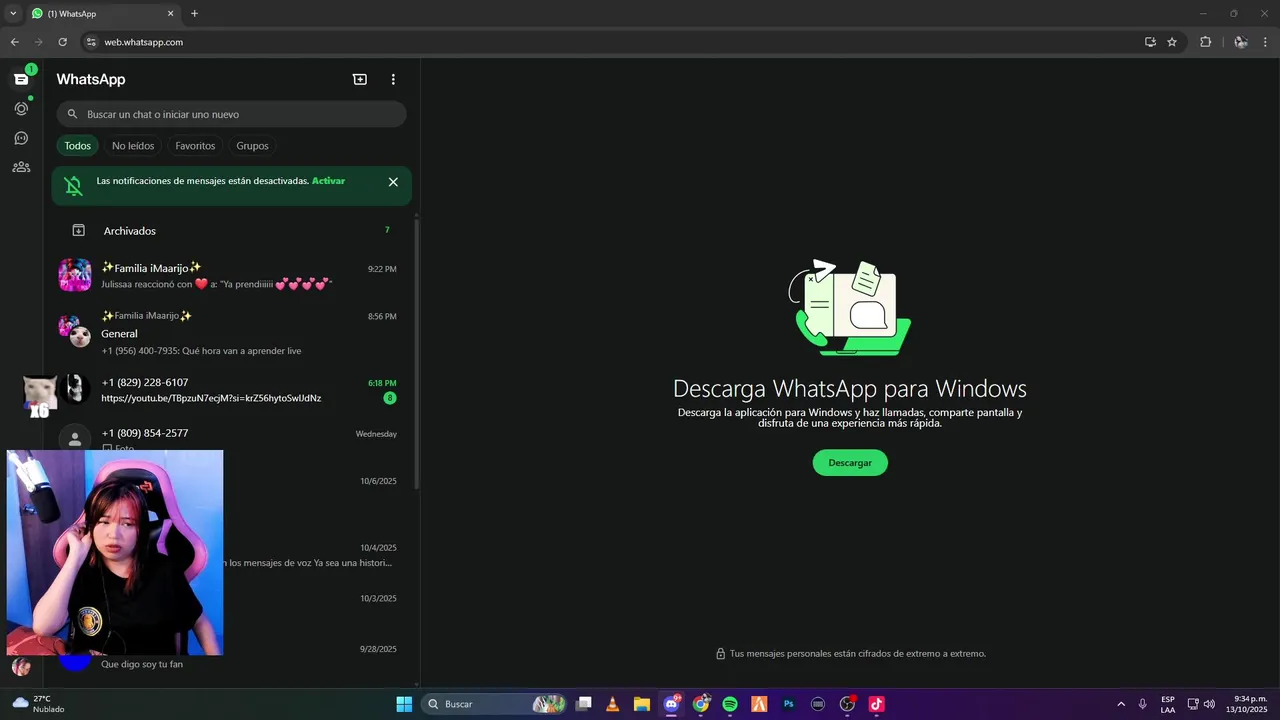Open the Archivados row
The height and width of the screenshot is (720, 1280).
coord(232,231)
